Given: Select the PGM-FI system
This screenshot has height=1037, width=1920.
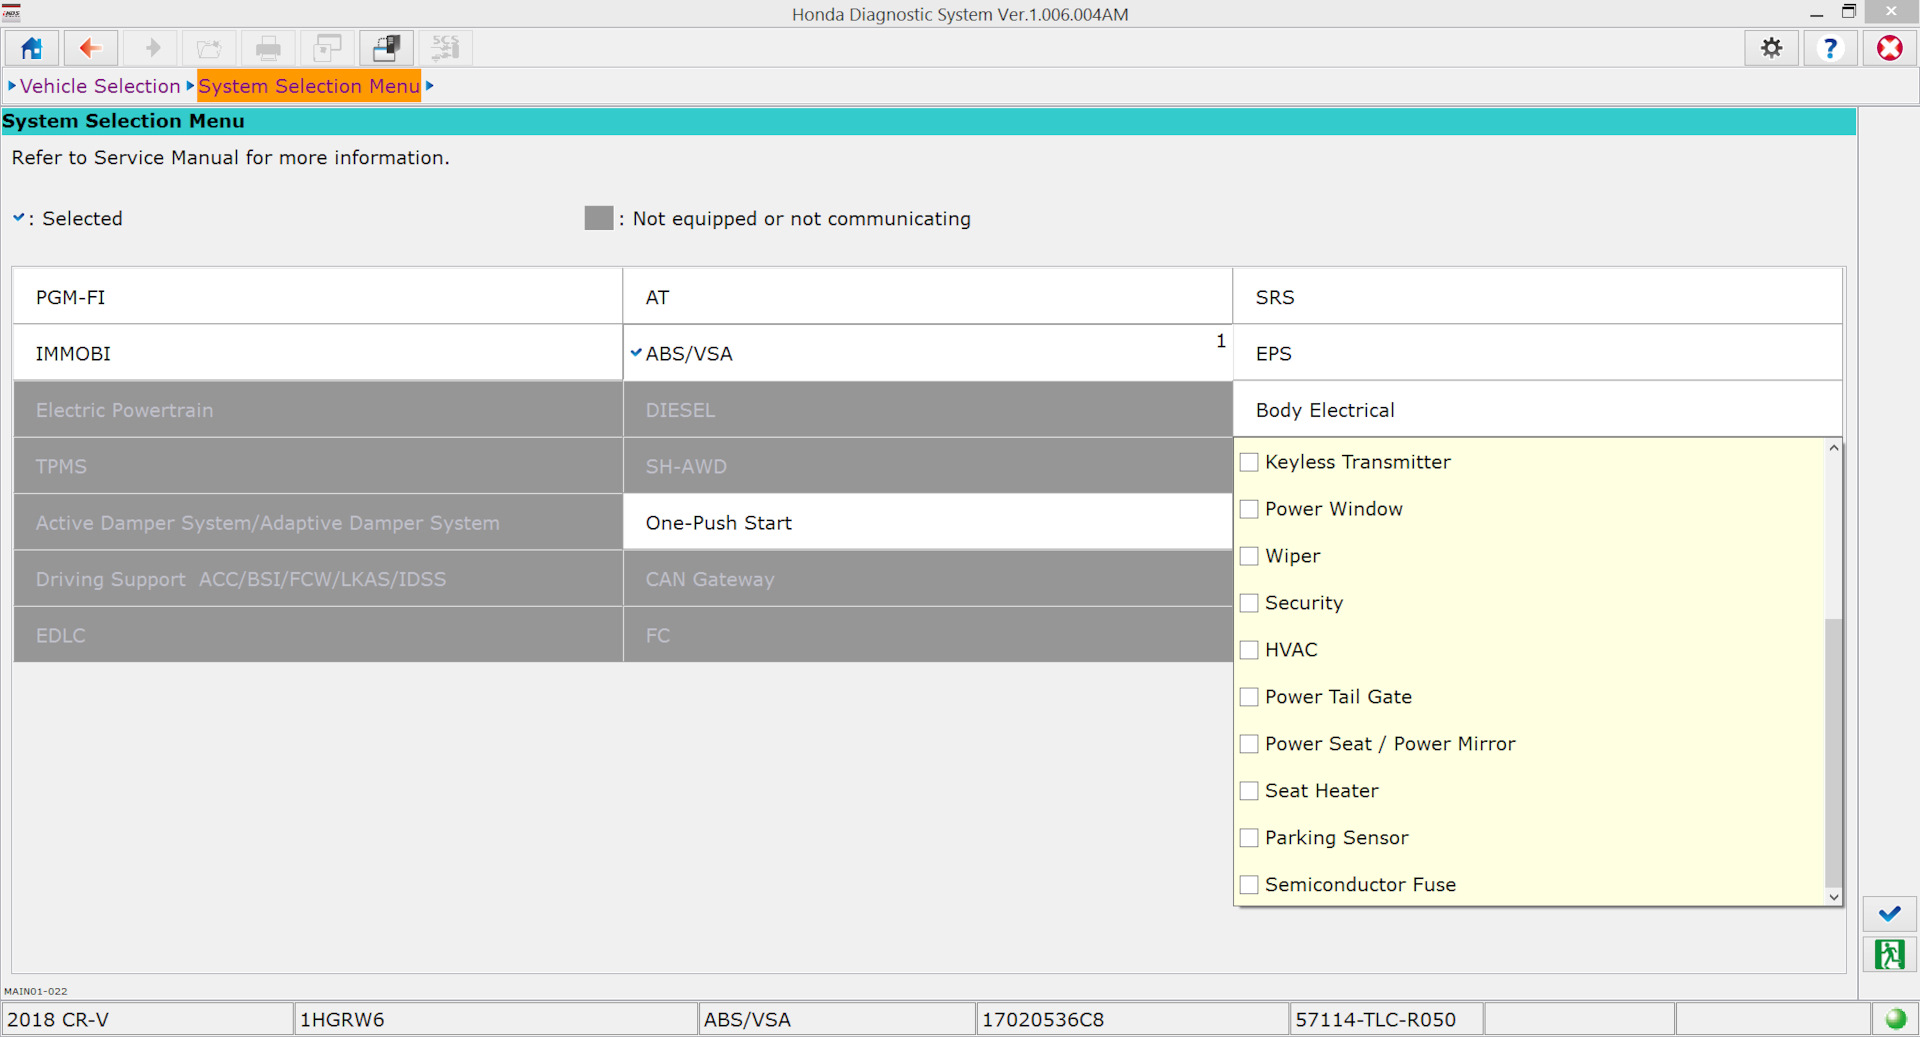Looking at the screenshot, I should pos(318,297).
